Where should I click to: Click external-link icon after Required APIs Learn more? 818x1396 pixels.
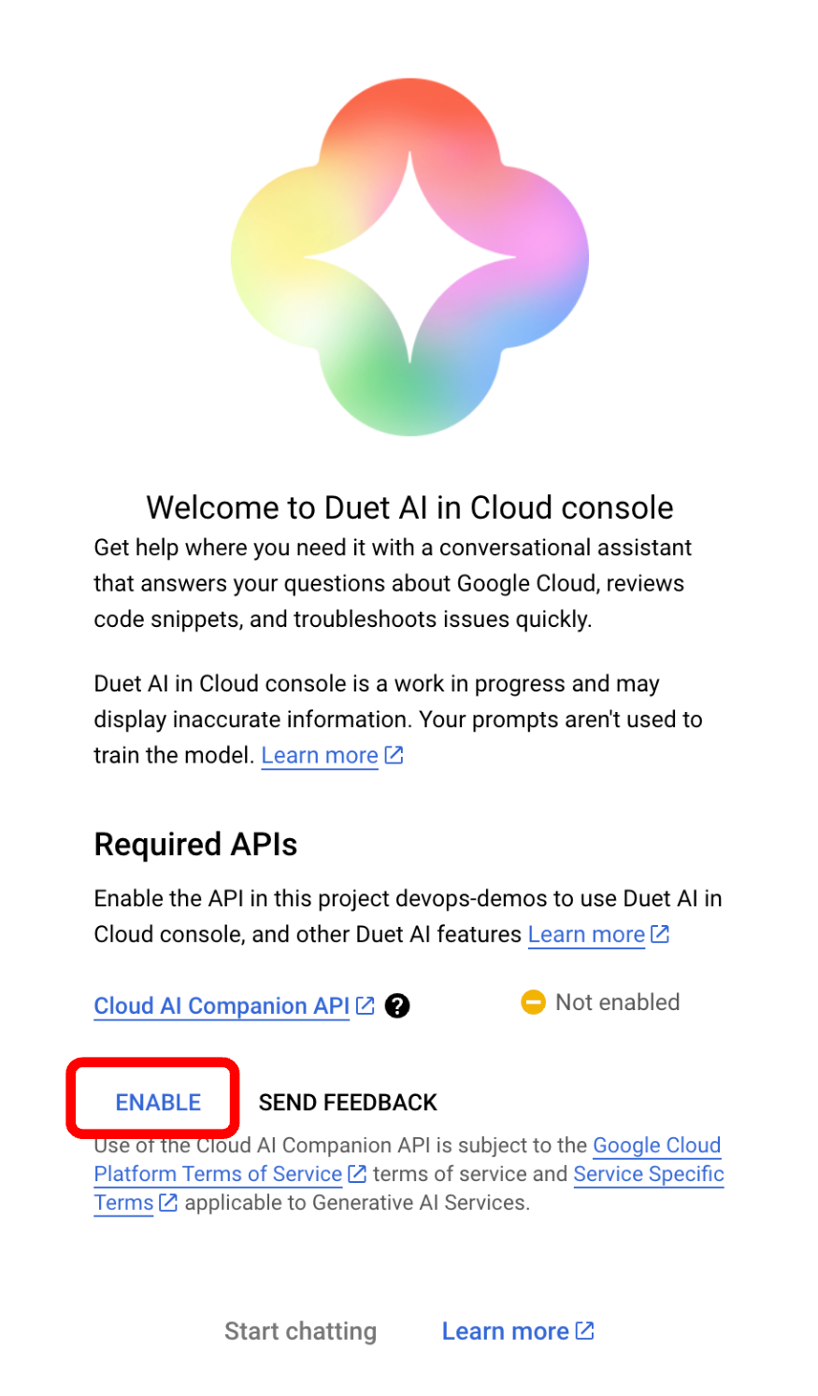[660, 934]
